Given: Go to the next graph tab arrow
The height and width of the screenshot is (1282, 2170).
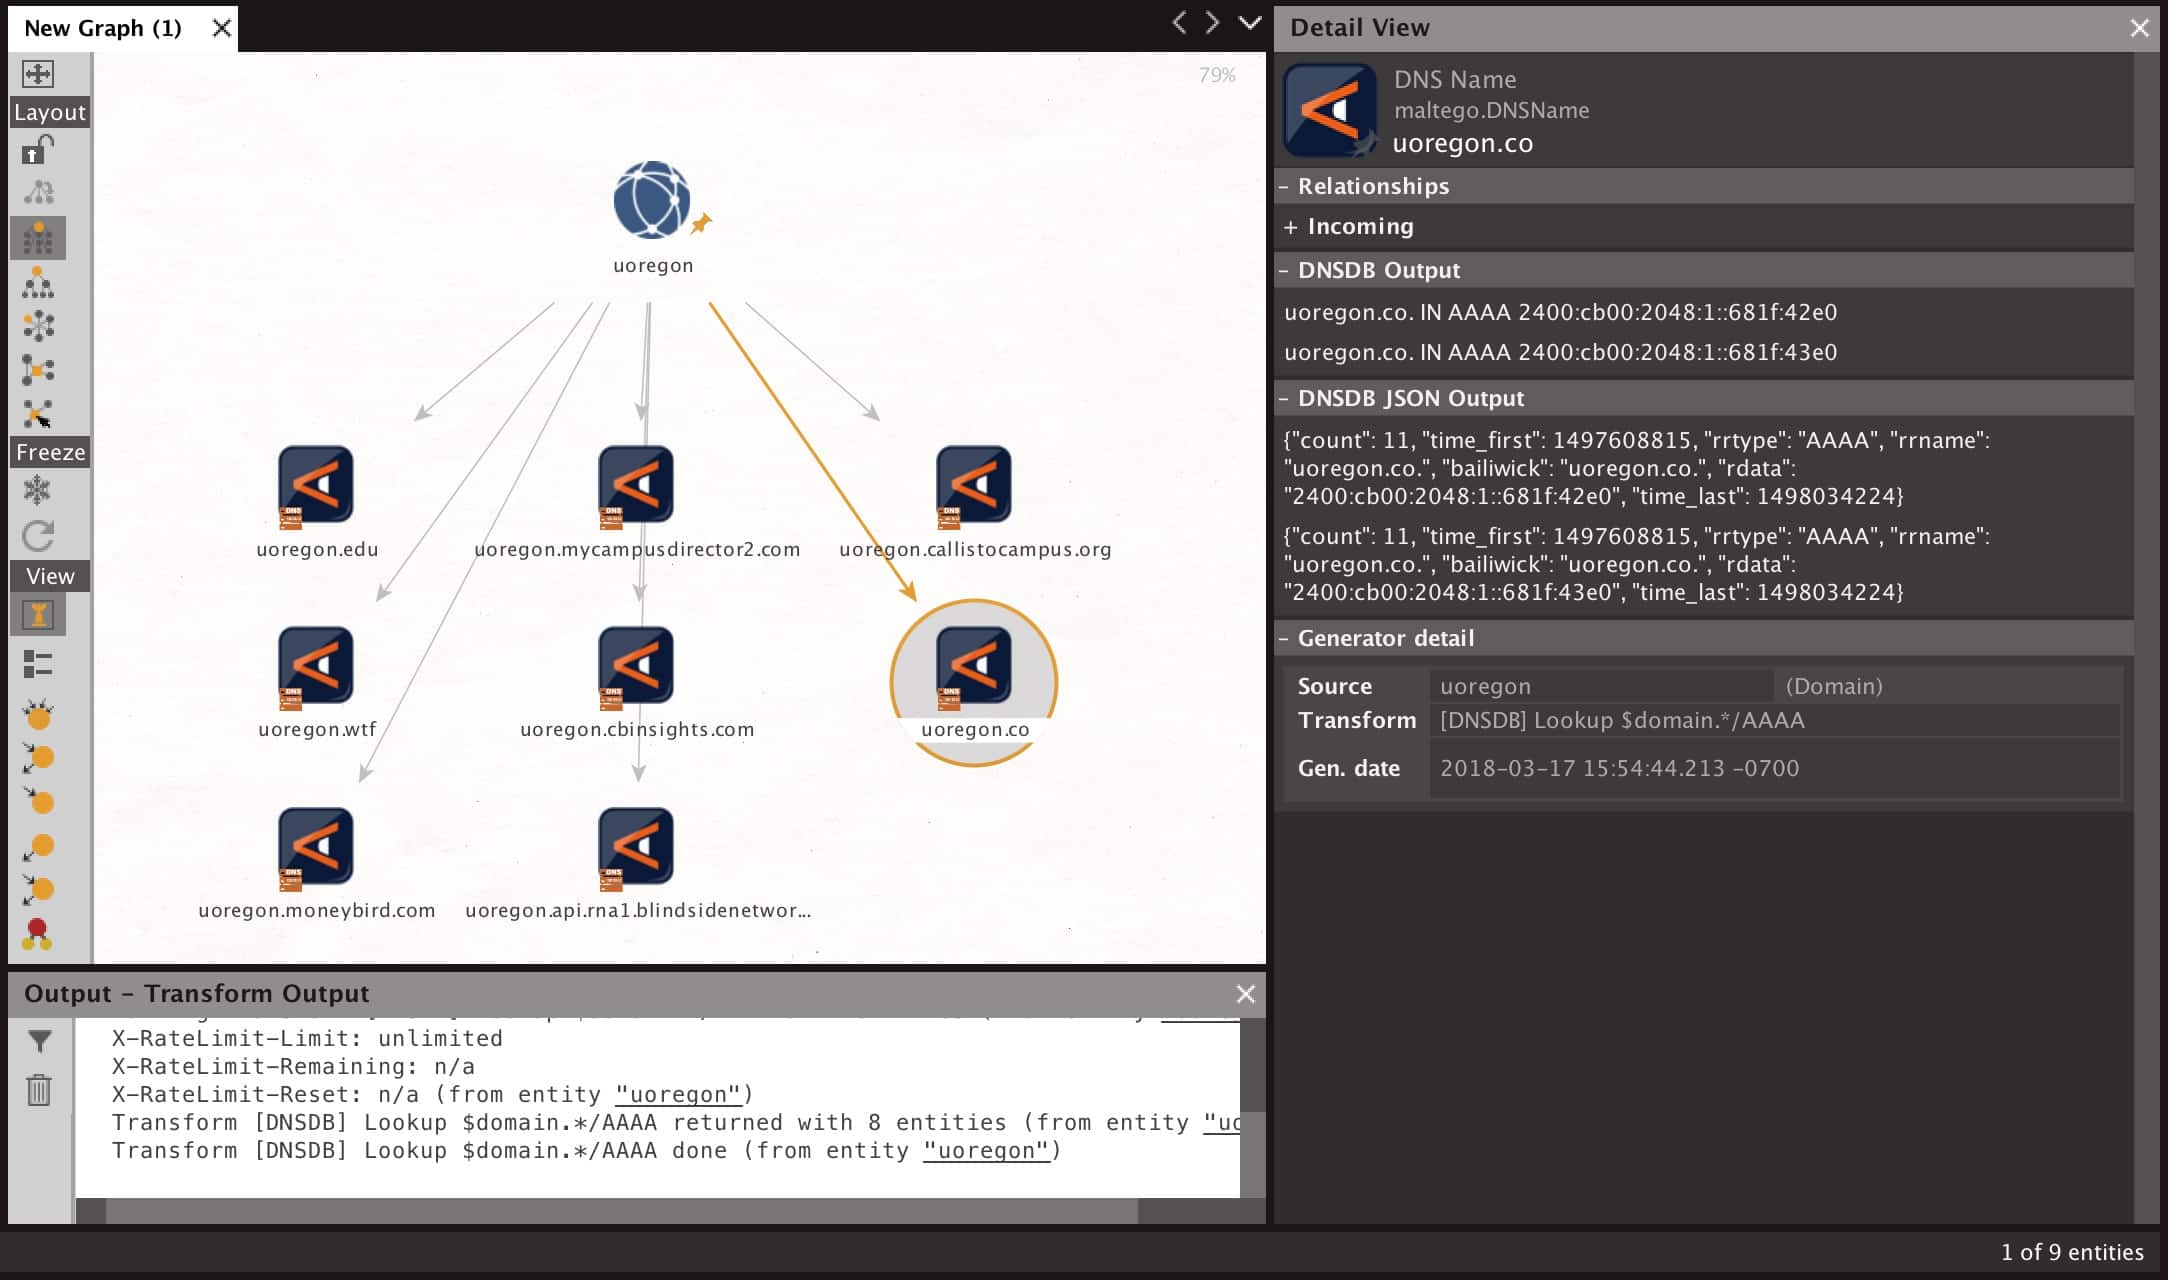Looking at the screenshot, I should point(1213,22).
